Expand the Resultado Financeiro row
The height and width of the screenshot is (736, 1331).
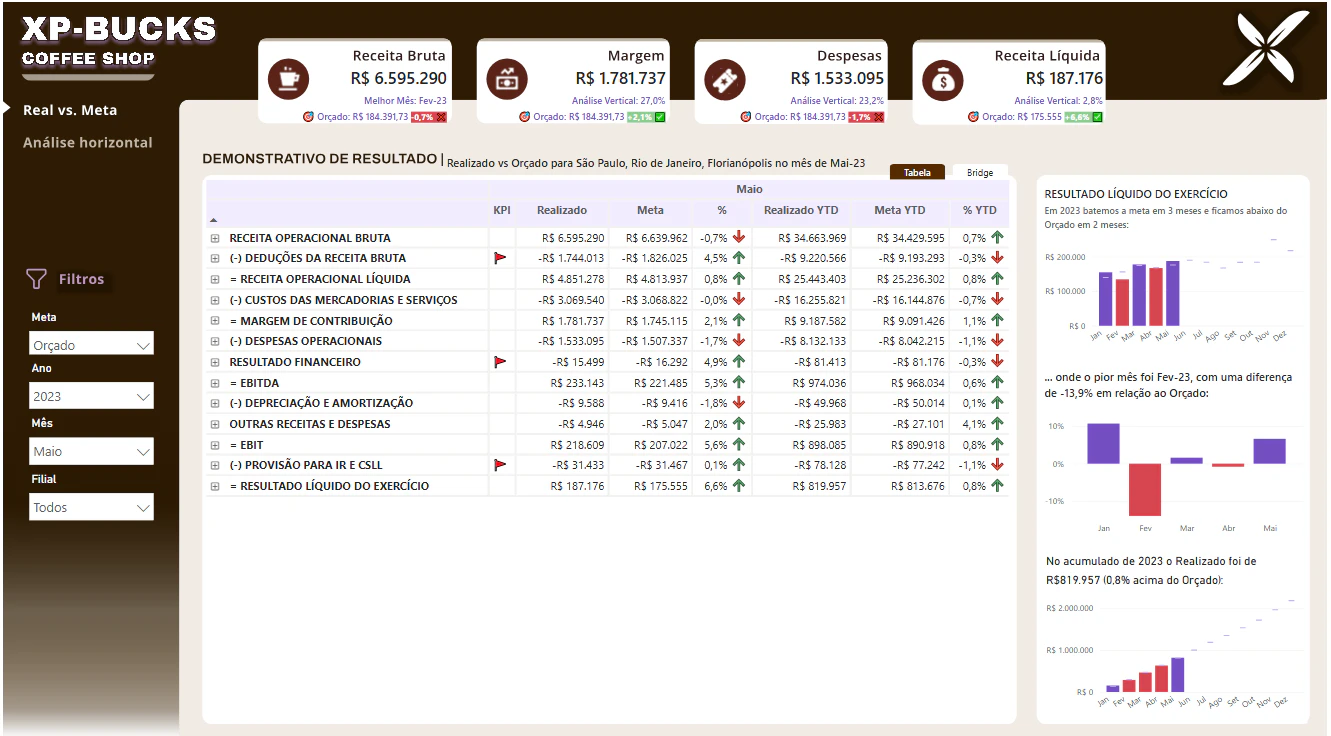pos(215,362)
